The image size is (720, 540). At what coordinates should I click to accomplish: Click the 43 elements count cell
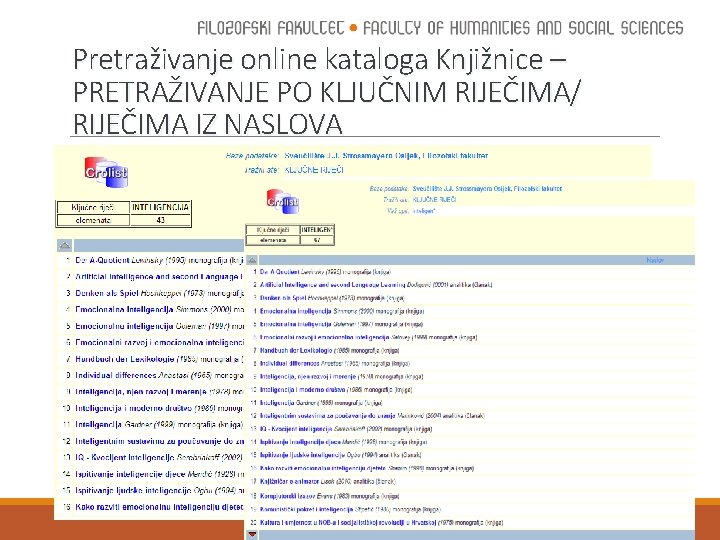point(160,220)
